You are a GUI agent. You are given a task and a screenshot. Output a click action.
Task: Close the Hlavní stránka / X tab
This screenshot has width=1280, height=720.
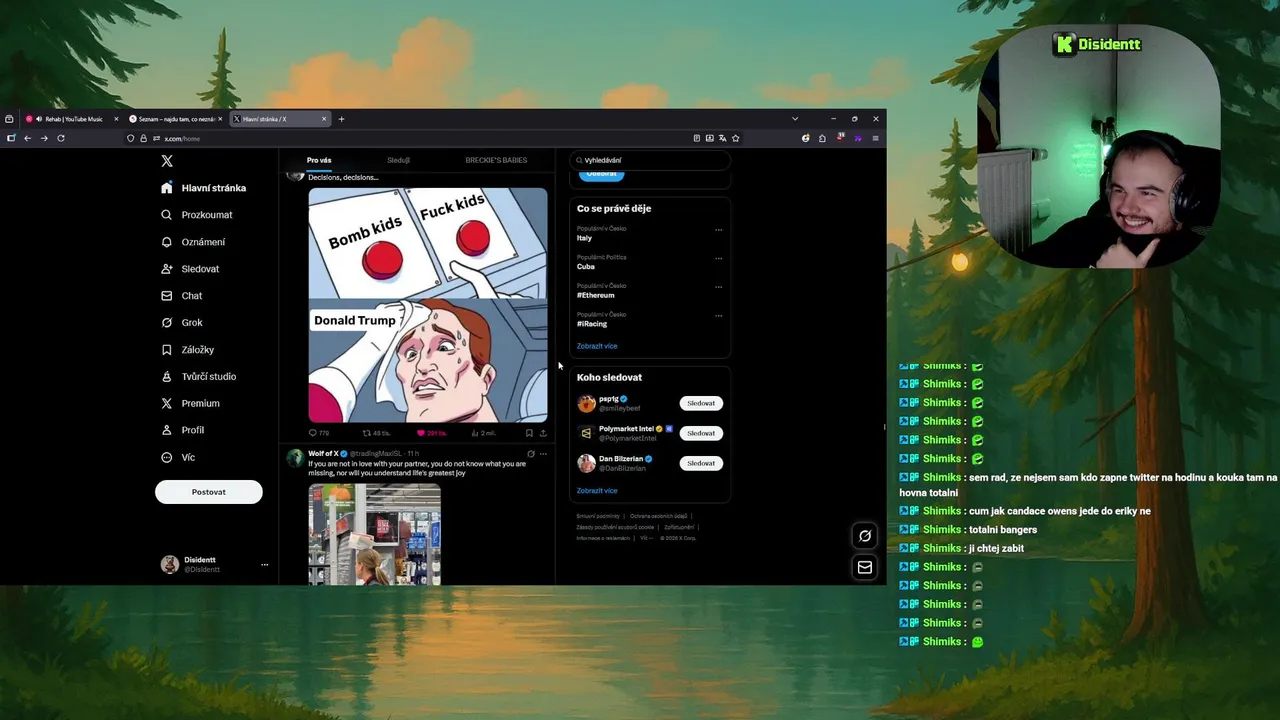pos(324,119)
